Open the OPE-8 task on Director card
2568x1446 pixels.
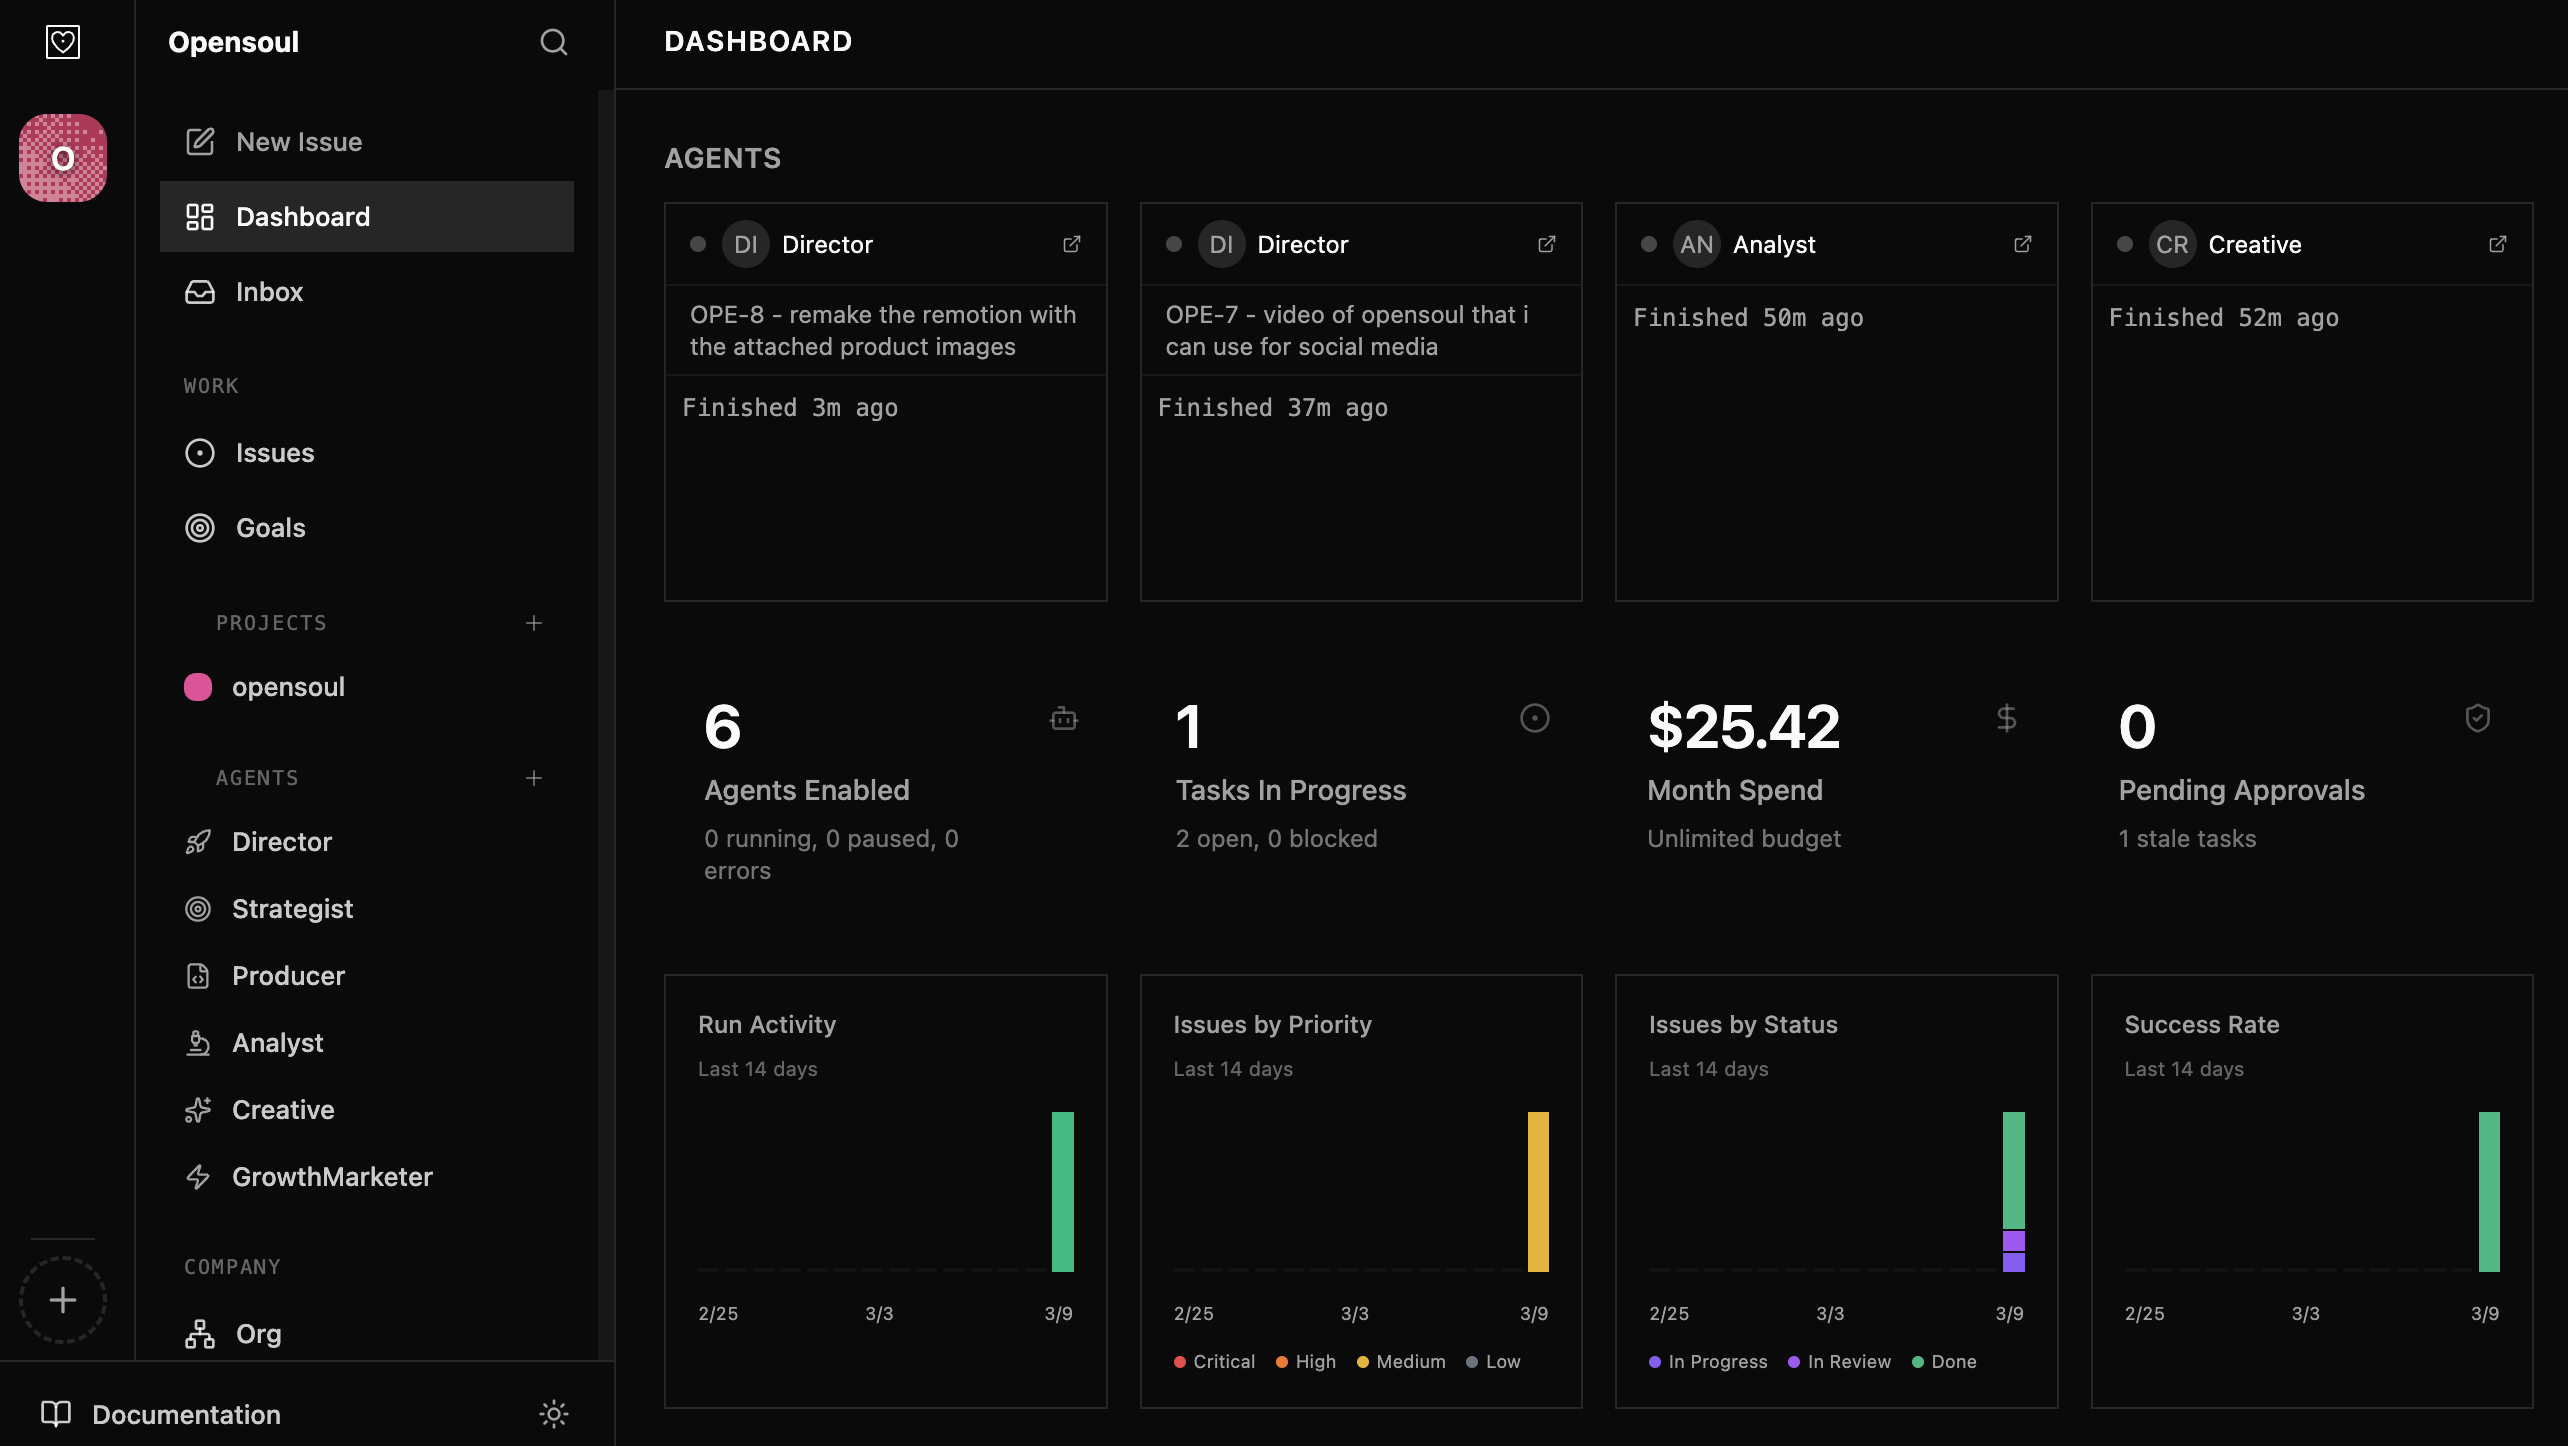click(x=884, y=330)
